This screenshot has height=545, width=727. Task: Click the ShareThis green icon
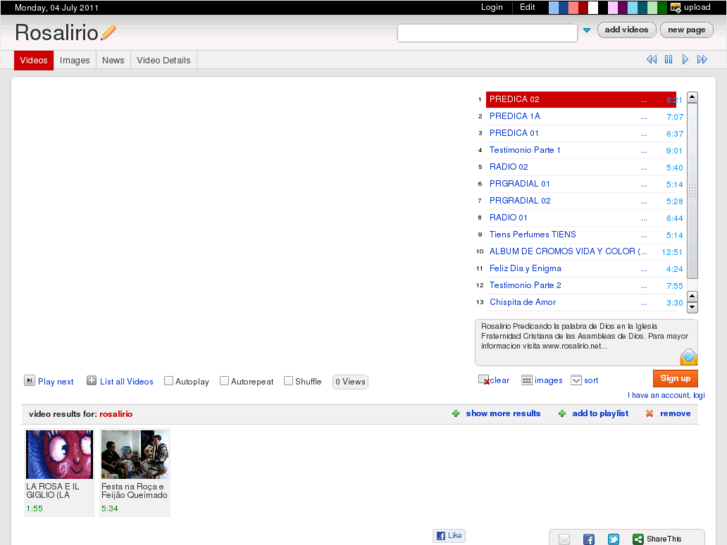(638, 539)
